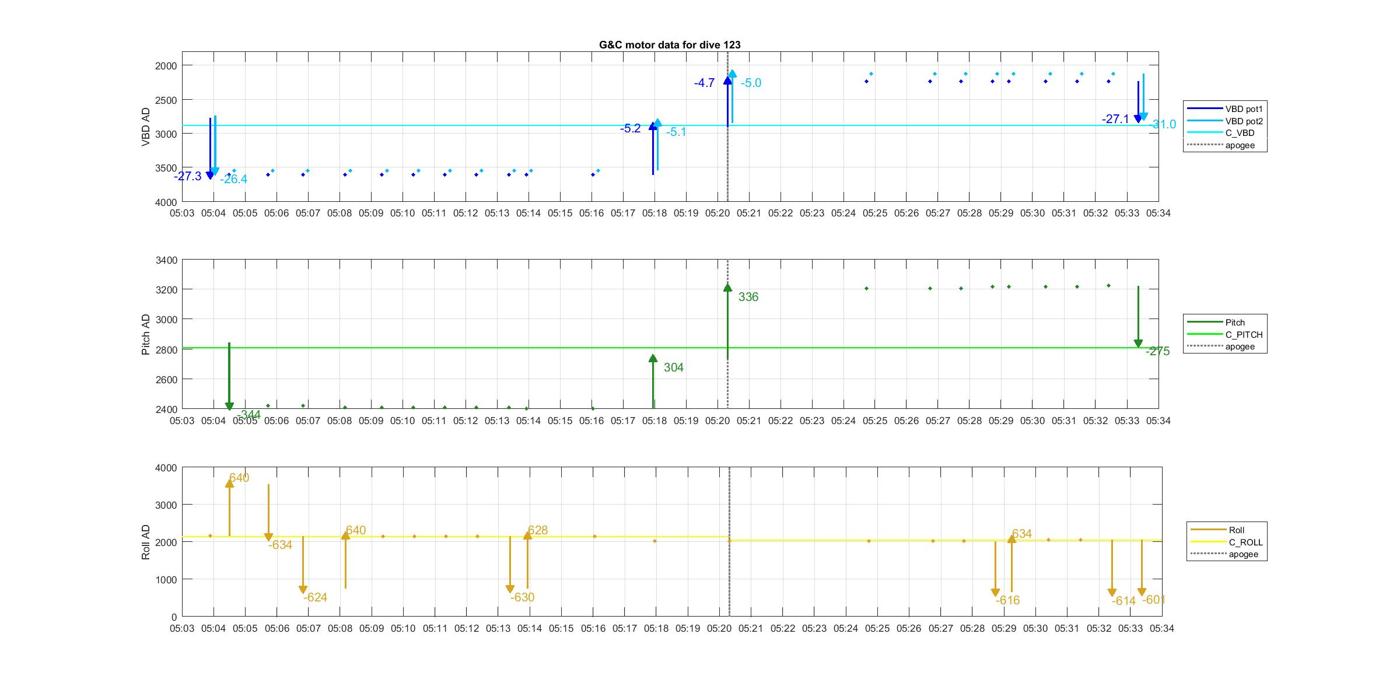Click the "-630" roll data label
This screenshot has height=693, width=1400.
pos(522,597)
